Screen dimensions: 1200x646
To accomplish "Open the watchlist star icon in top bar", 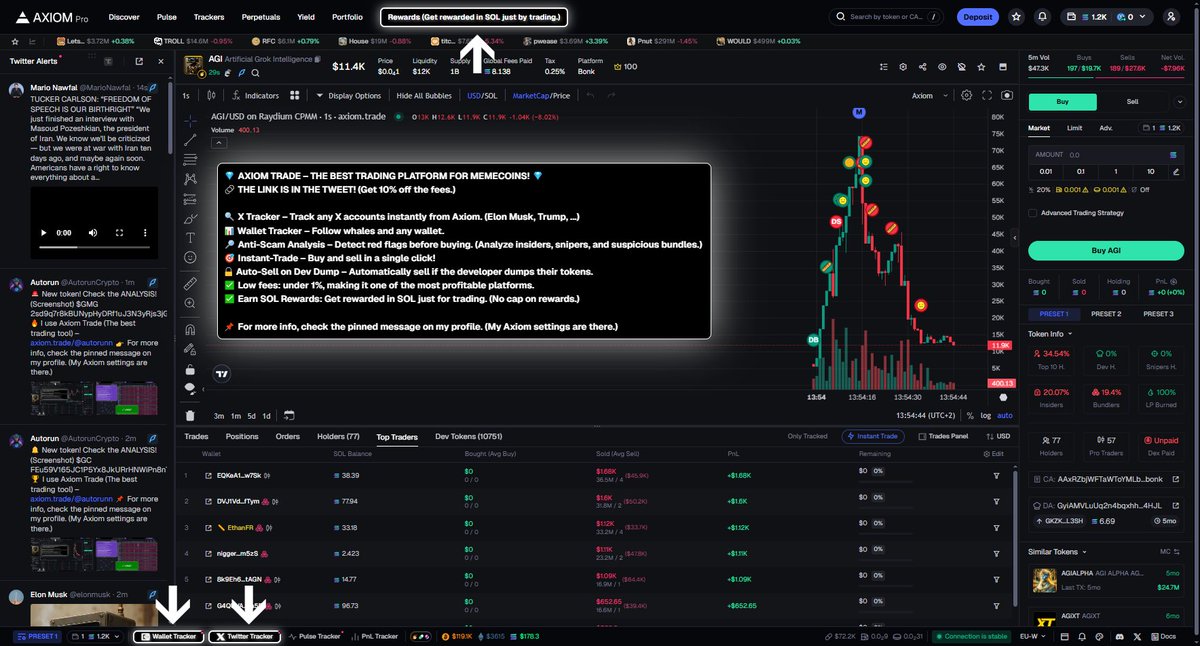I will (1016, 17).
